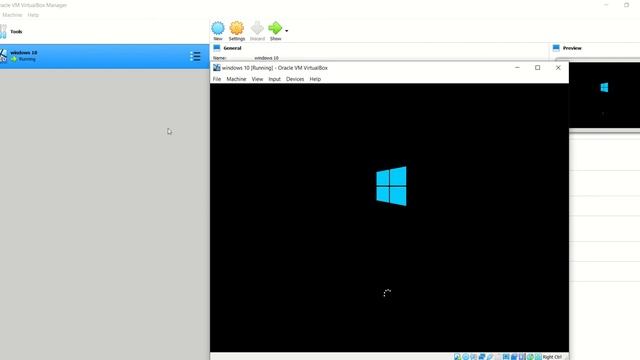Viewport: 640px width, 360px height.
Task: Click the display status bar icon
Action: tap(506, 357)
